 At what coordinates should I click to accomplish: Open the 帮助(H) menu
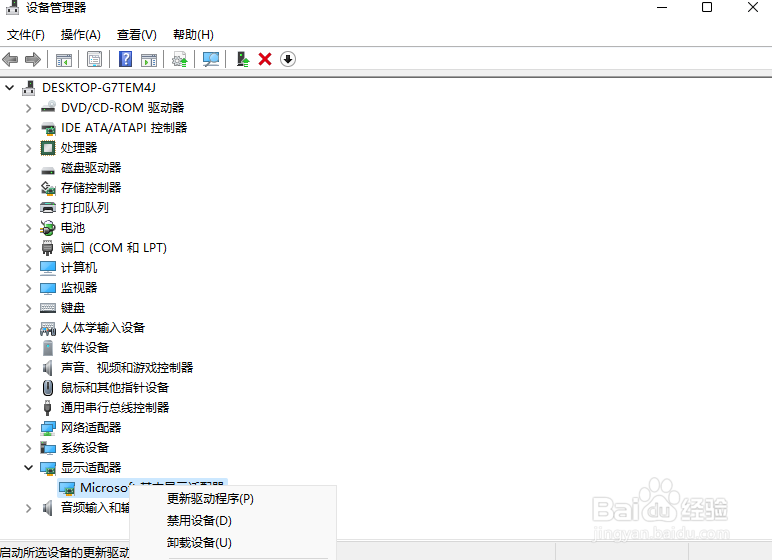coord(193,34)
